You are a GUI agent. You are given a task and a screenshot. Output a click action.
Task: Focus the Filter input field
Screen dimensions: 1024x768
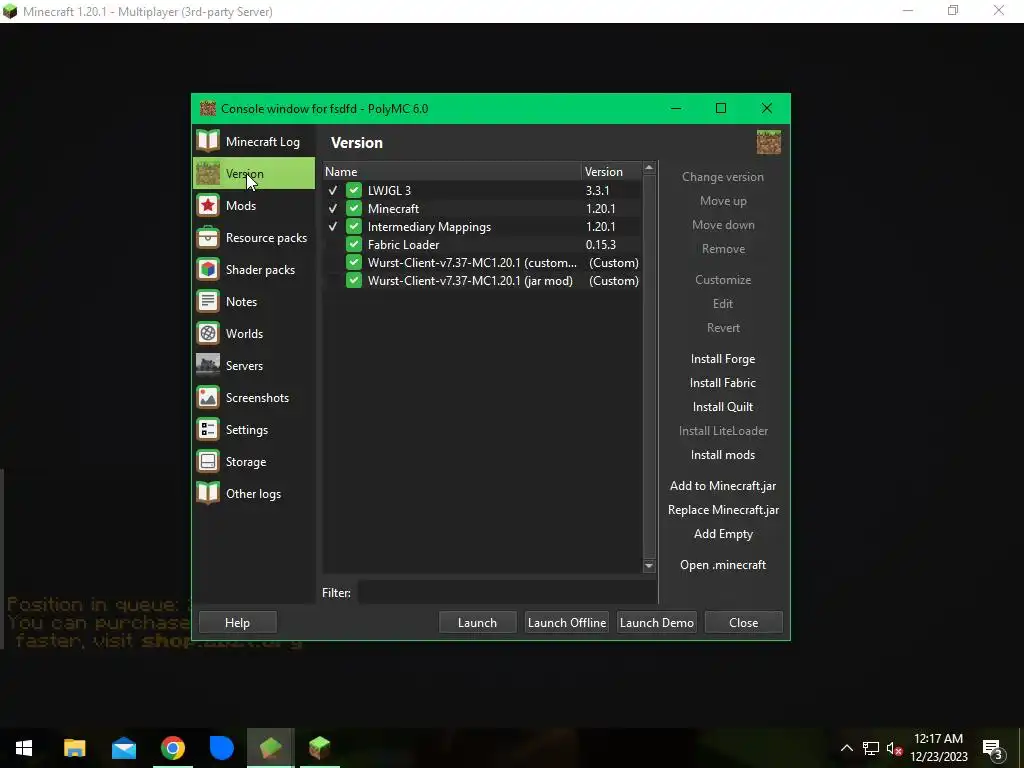pyautogui.click(x=507, y=592)
